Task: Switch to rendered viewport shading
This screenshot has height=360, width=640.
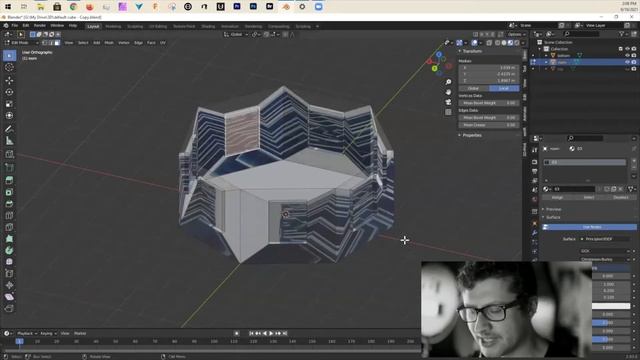Action: tap(517, 42)
